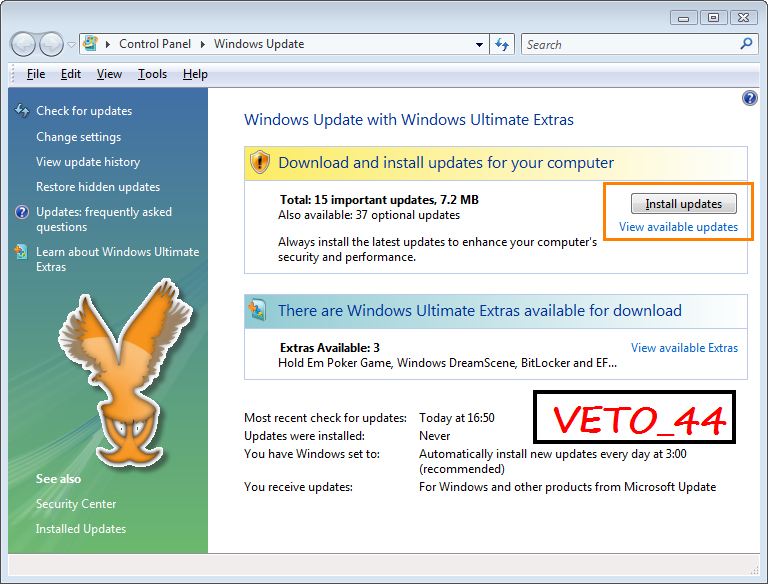This screenshot has width=768, height=584.
Task: Expand the arrow before Control Panel breadcrumb
Action: click(108, 44)
